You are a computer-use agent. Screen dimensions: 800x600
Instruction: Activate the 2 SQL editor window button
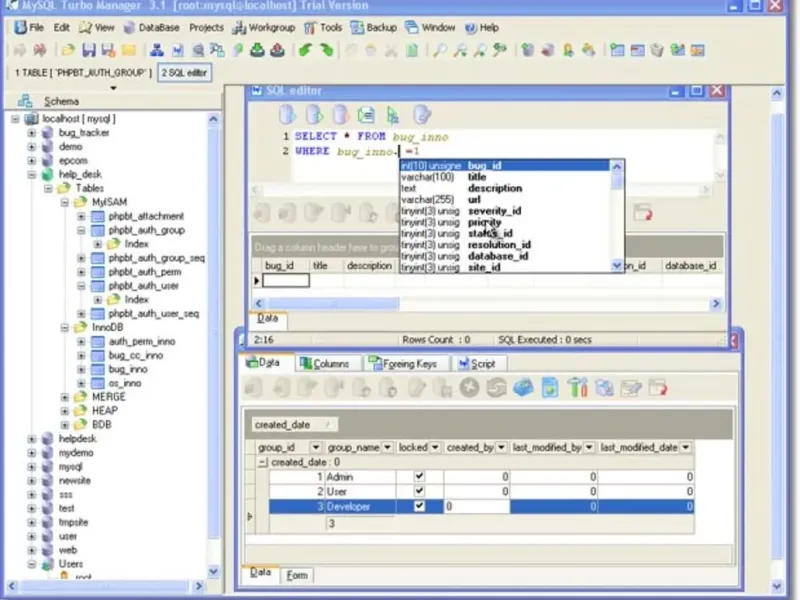click(184, 72)
